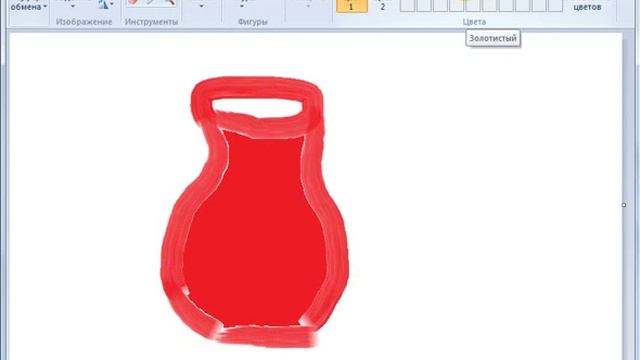Click the 'Цвета' group label
The image size is (640, 360).
point(474,22)
